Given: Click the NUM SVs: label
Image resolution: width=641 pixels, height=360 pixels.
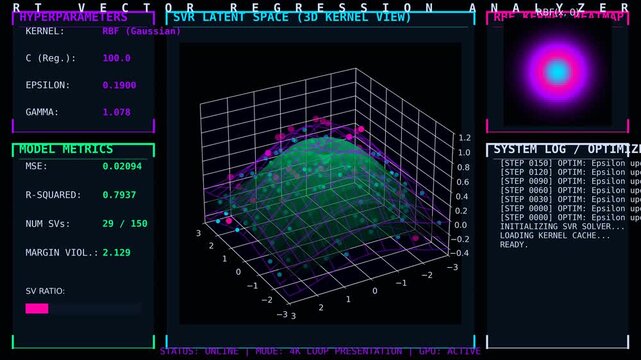Looking at the screenshot, I should coord(47,224).
